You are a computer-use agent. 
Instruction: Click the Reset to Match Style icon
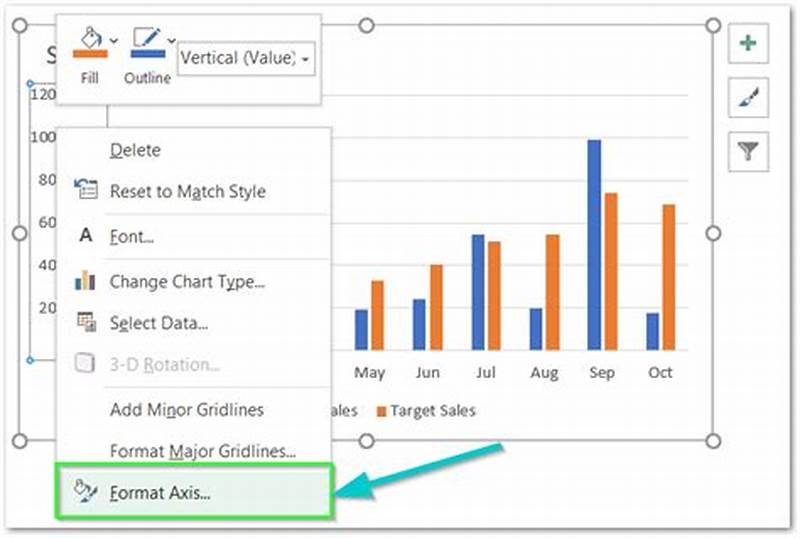click(x=86, y=189)
